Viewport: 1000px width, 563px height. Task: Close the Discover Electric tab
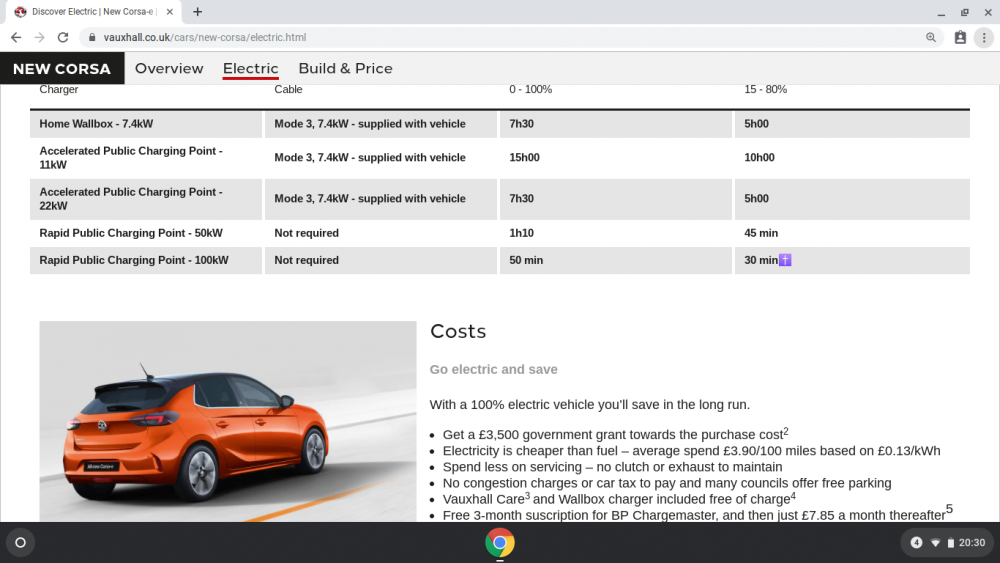pos(170,11)
